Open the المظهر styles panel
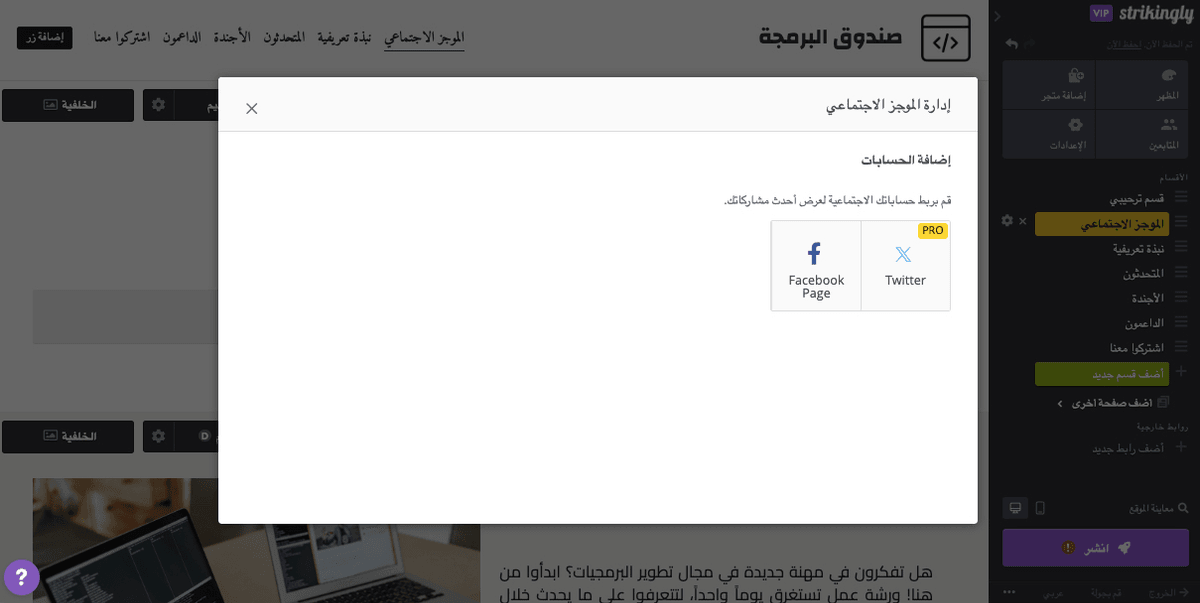 pyautogui.click(x=1143, y=84)
